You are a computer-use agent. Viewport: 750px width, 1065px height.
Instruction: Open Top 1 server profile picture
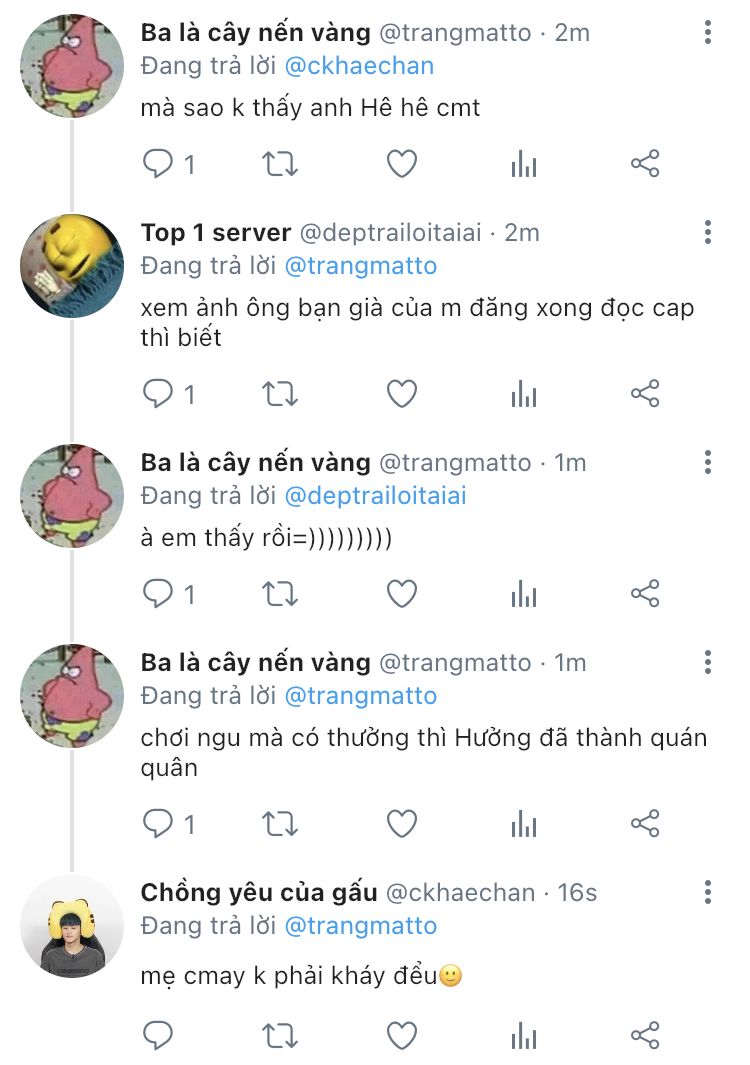tap(72, 266)
